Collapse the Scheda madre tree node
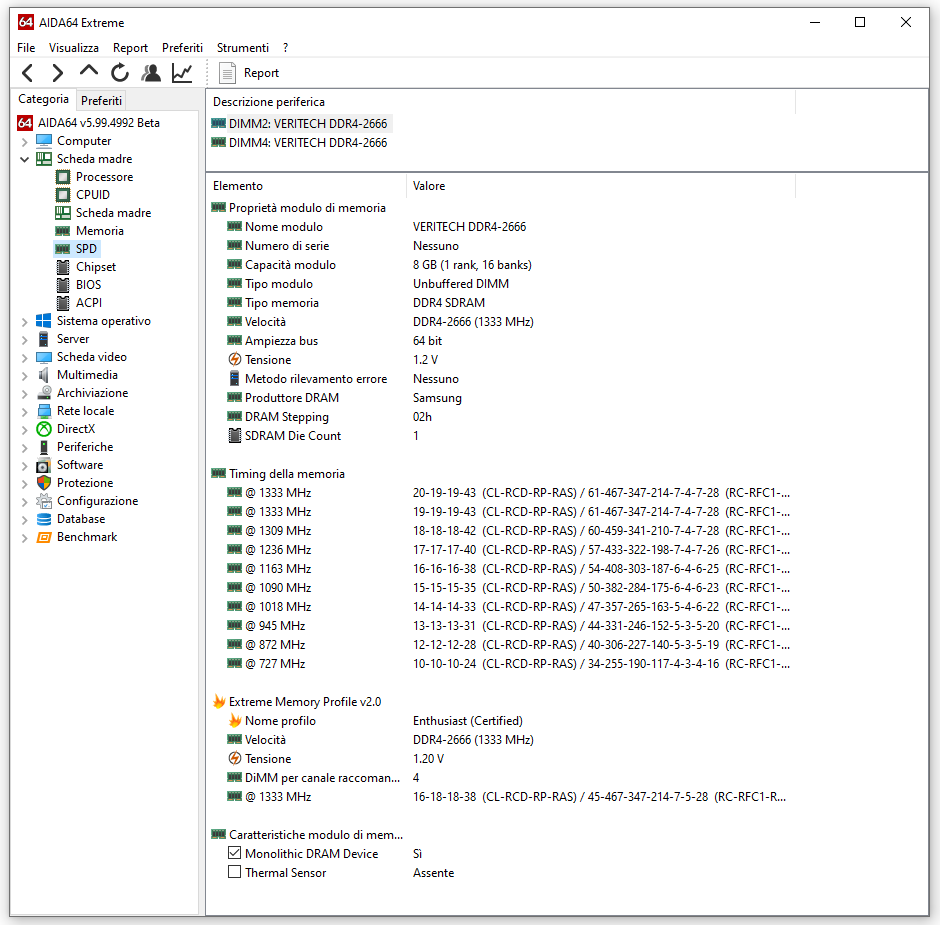Viewport: 940px width, 925px height. coord(25,159)
